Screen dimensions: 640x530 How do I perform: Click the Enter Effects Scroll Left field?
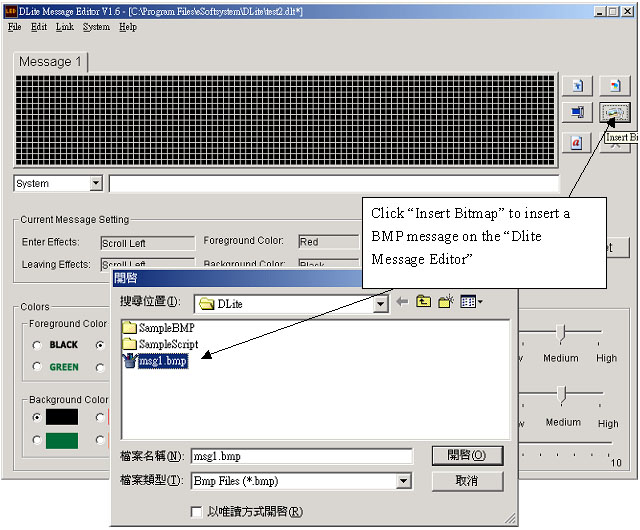[x=147, y=243]
